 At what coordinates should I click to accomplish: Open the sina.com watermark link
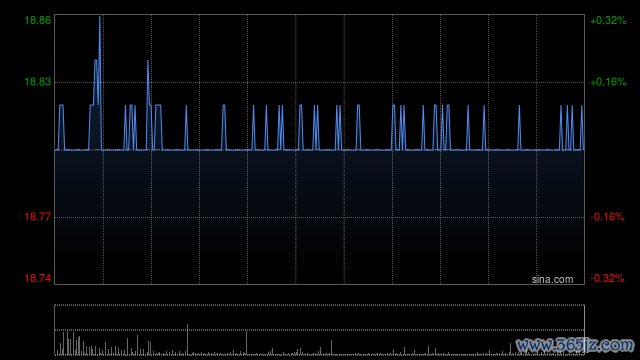tap(552, 279)
